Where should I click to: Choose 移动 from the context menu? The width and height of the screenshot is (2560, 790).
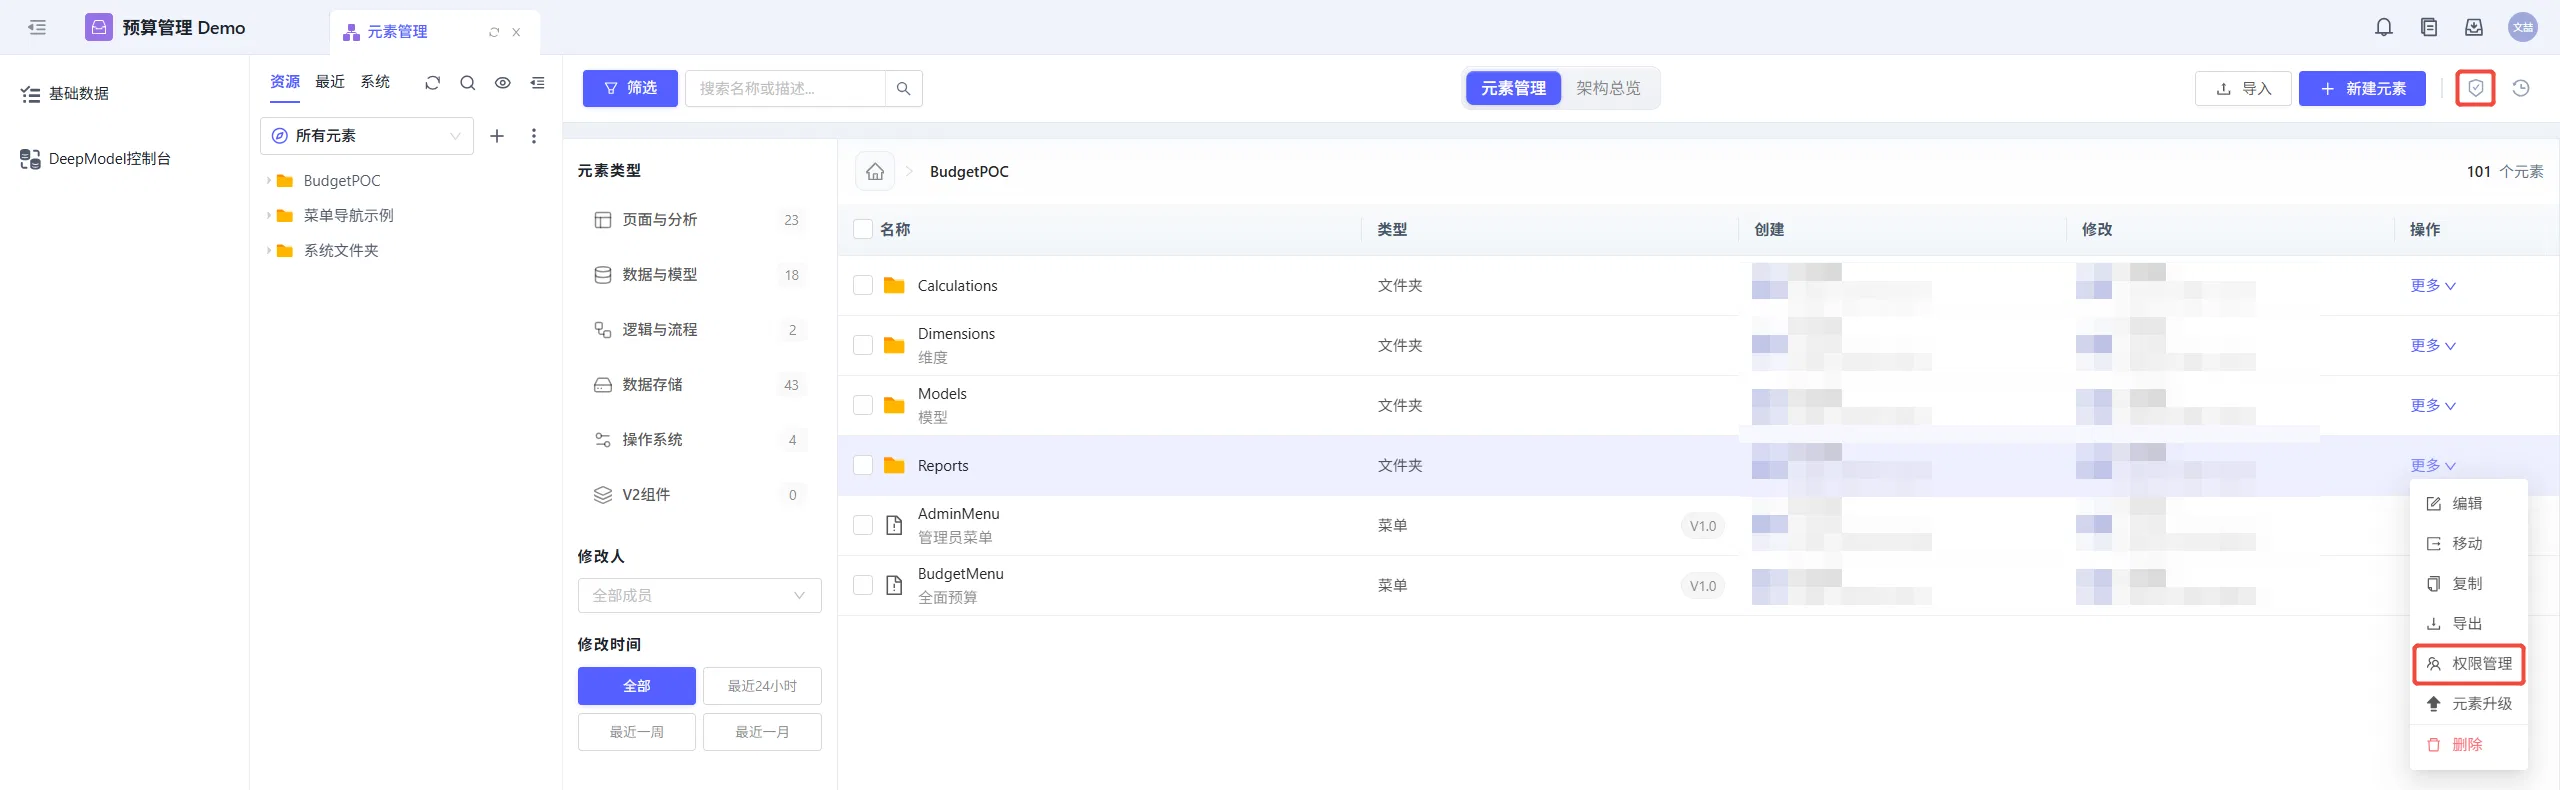(2469, 544)
